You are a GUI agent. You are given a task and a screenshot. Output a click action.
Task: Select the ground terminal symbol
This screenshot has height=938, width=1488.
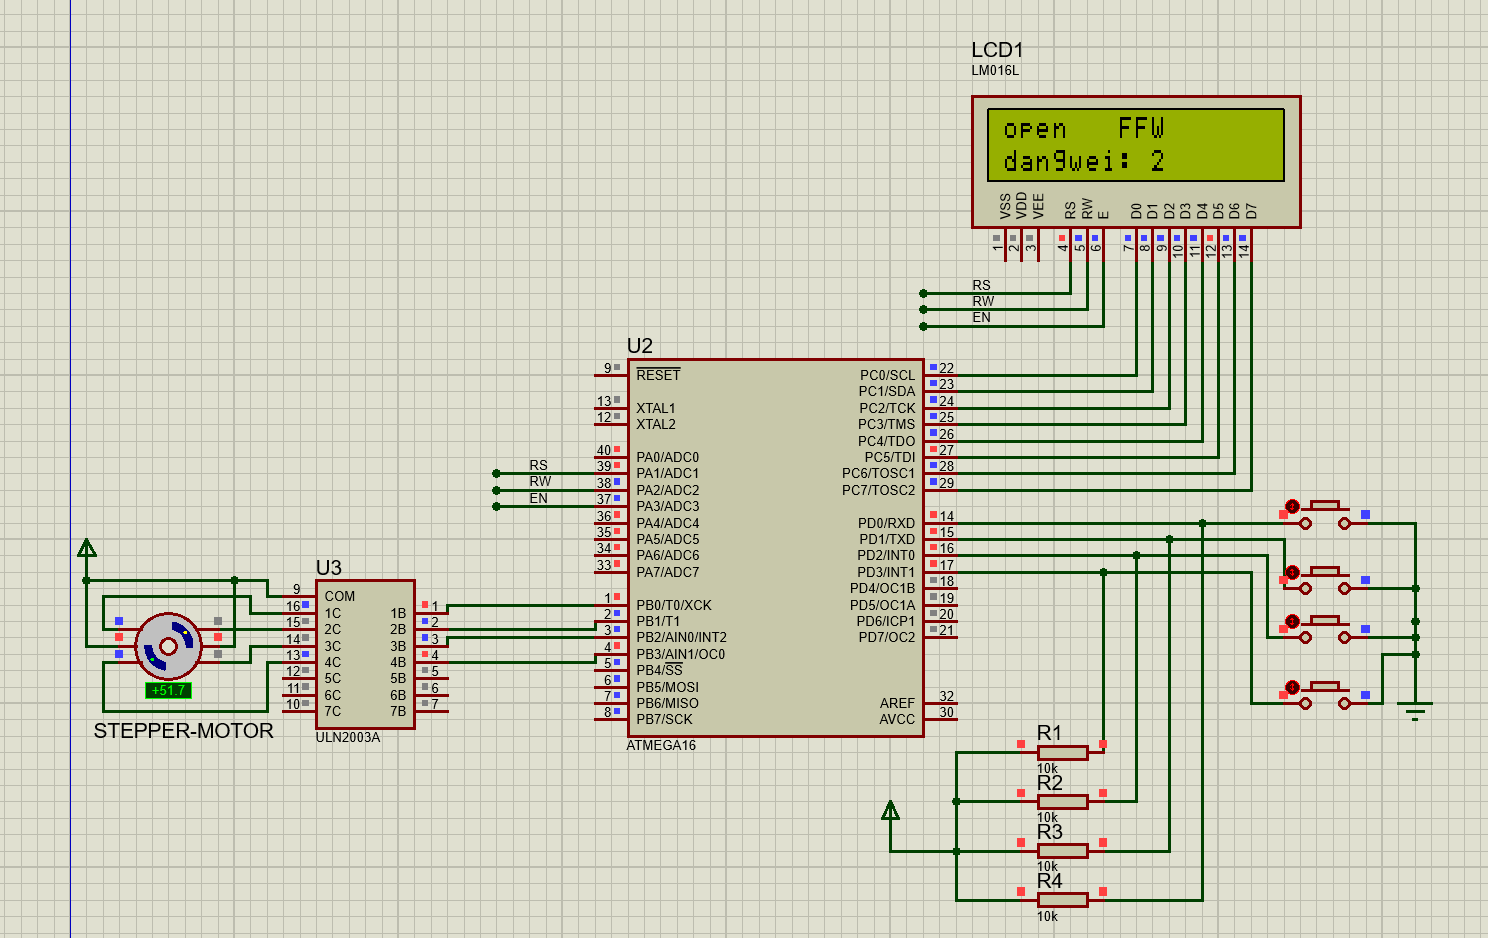1415,711
